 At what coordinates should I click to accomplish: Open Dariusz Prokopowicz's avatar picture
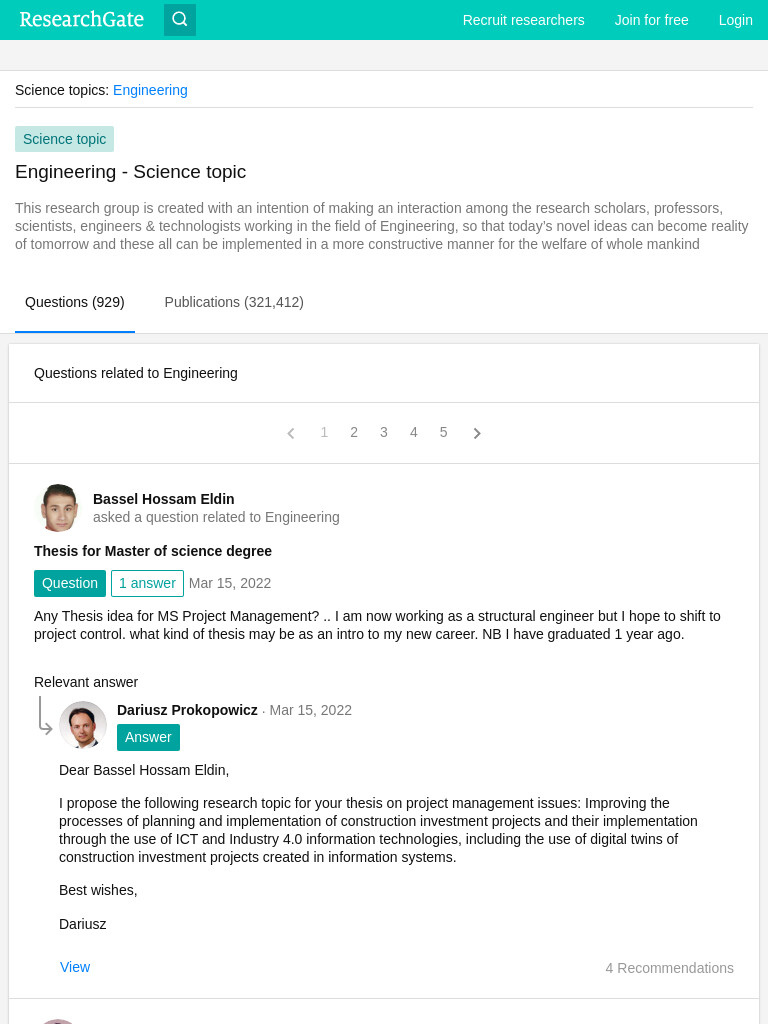pyautogui.click(x=83, y=725)
